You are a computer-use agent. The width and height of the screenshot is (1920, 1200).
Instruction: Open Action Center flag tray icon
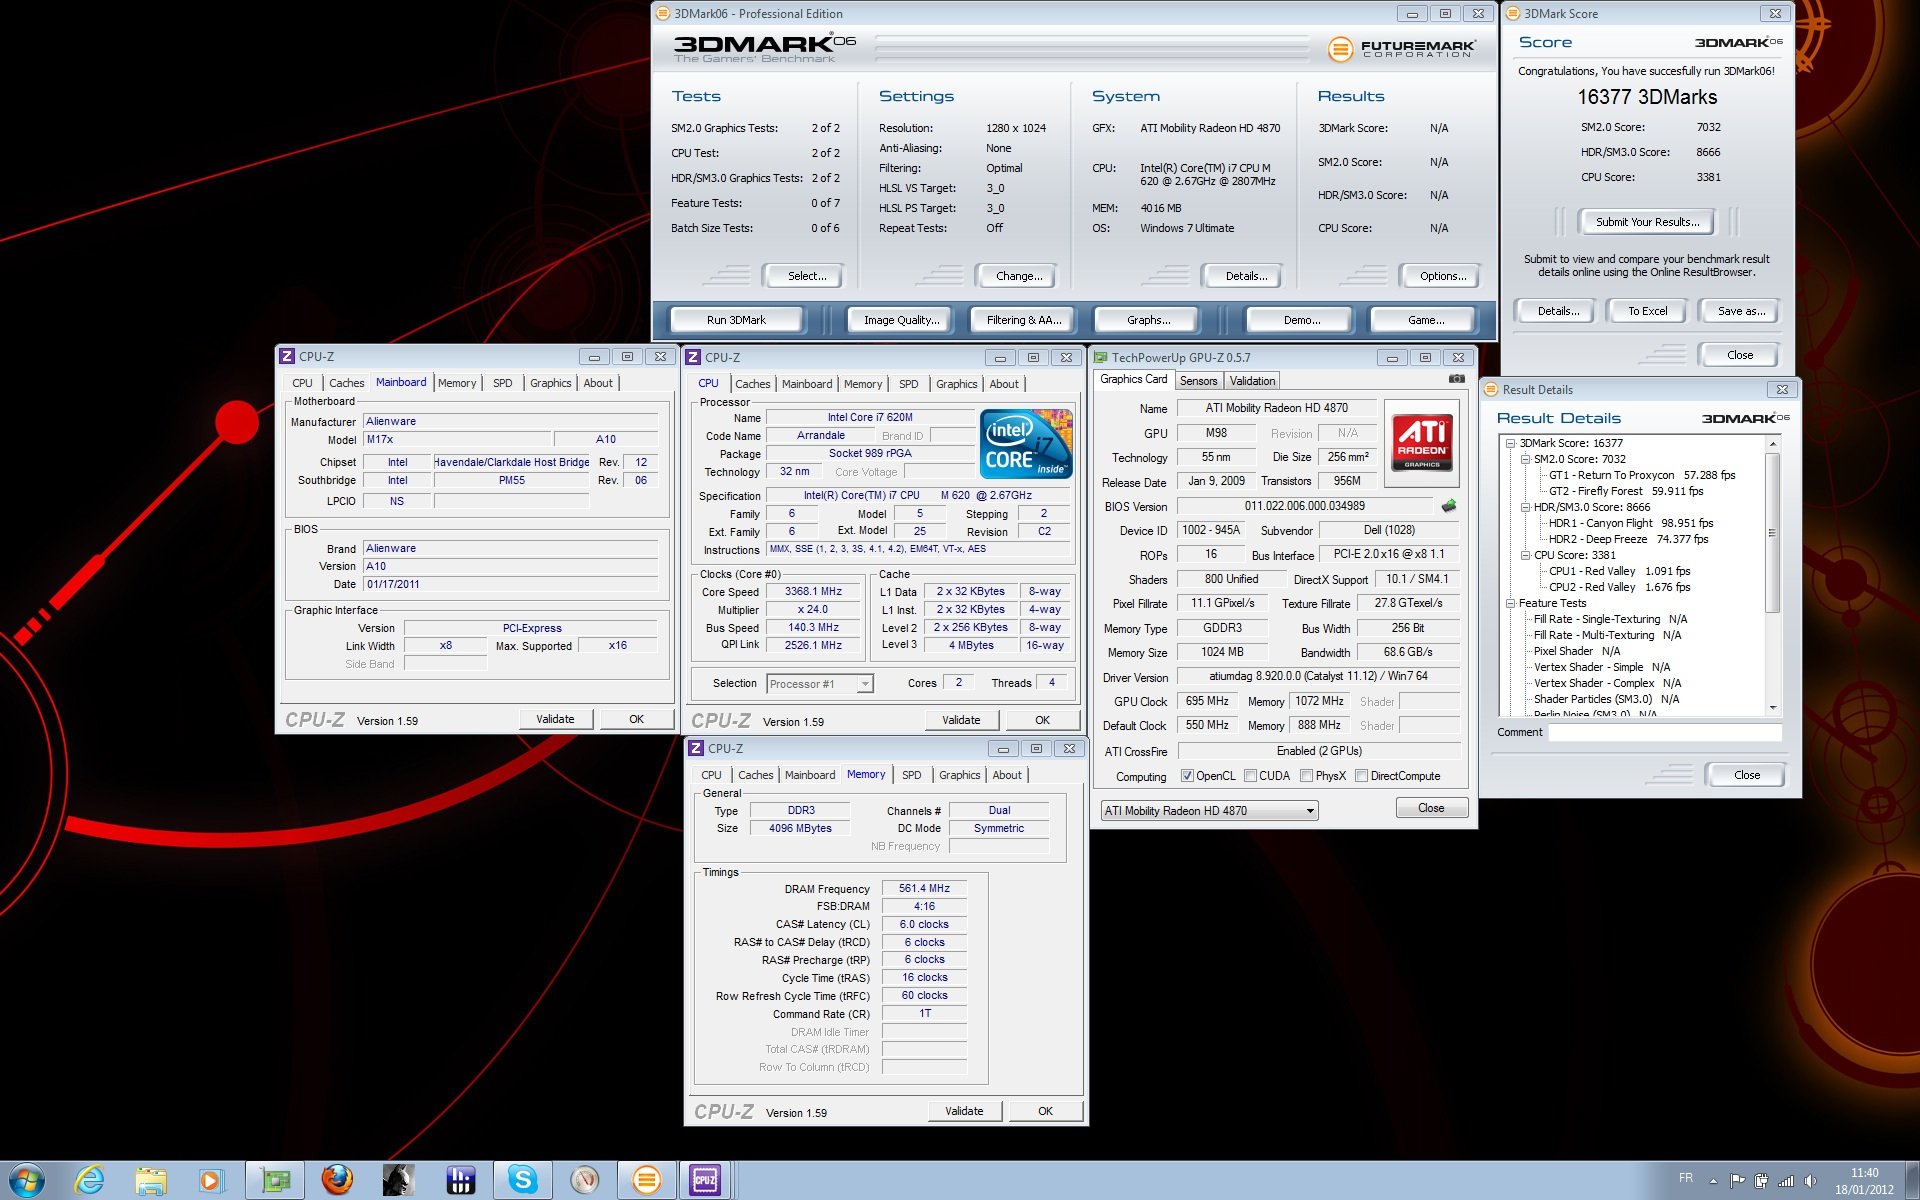click(1737, 1181)
